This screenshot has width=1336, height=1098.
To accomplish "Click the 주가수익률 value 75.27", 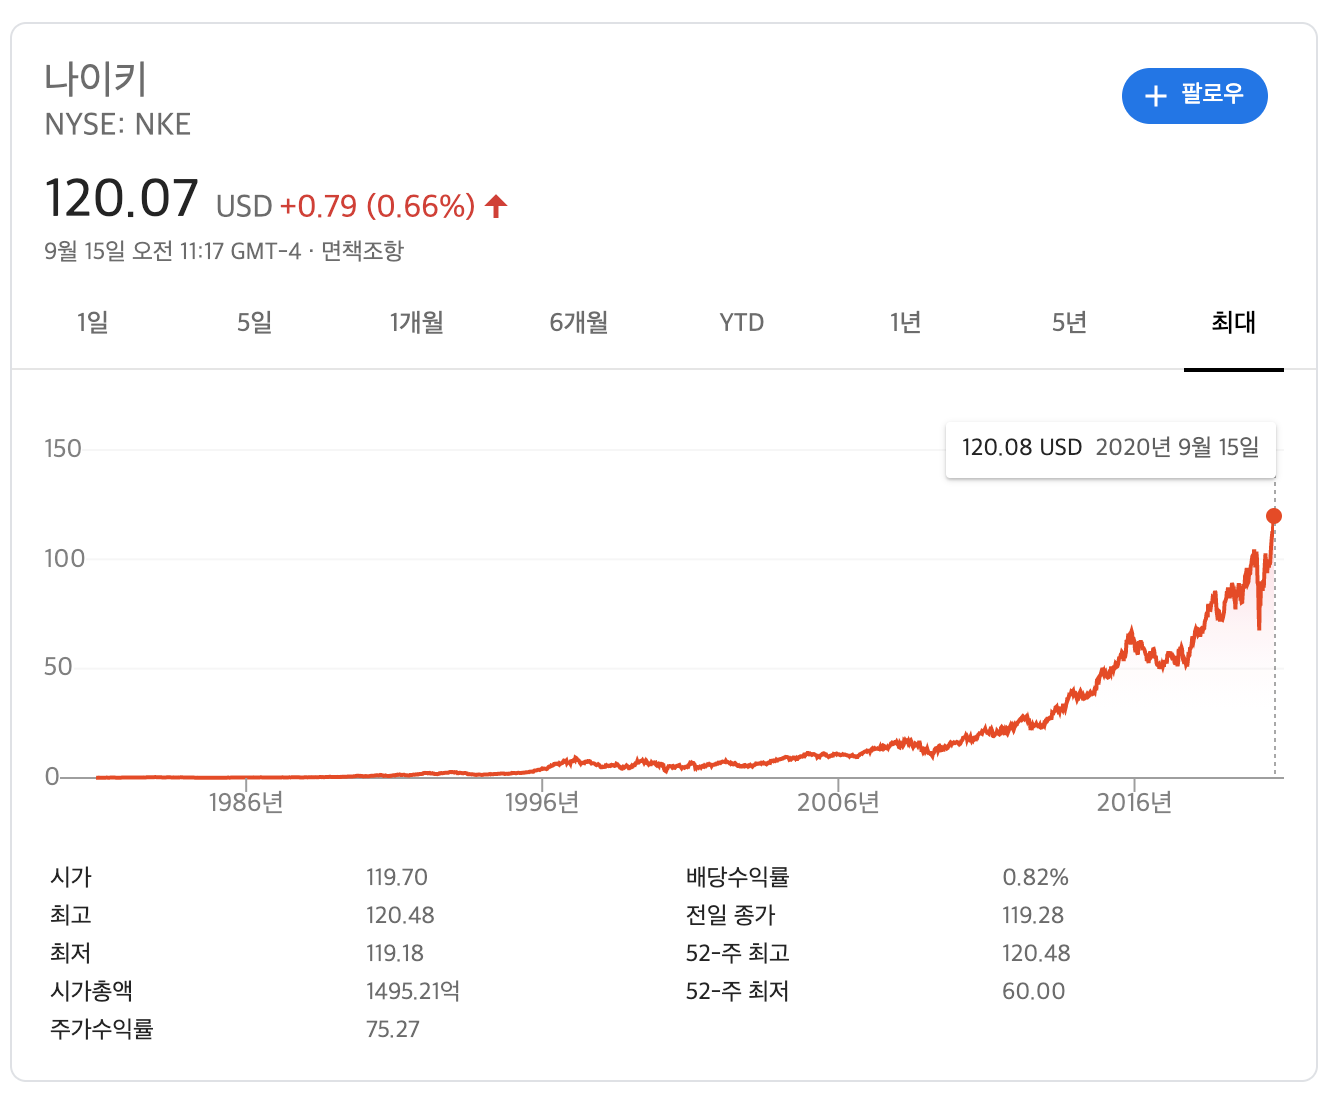I will tap(393, 1029).
